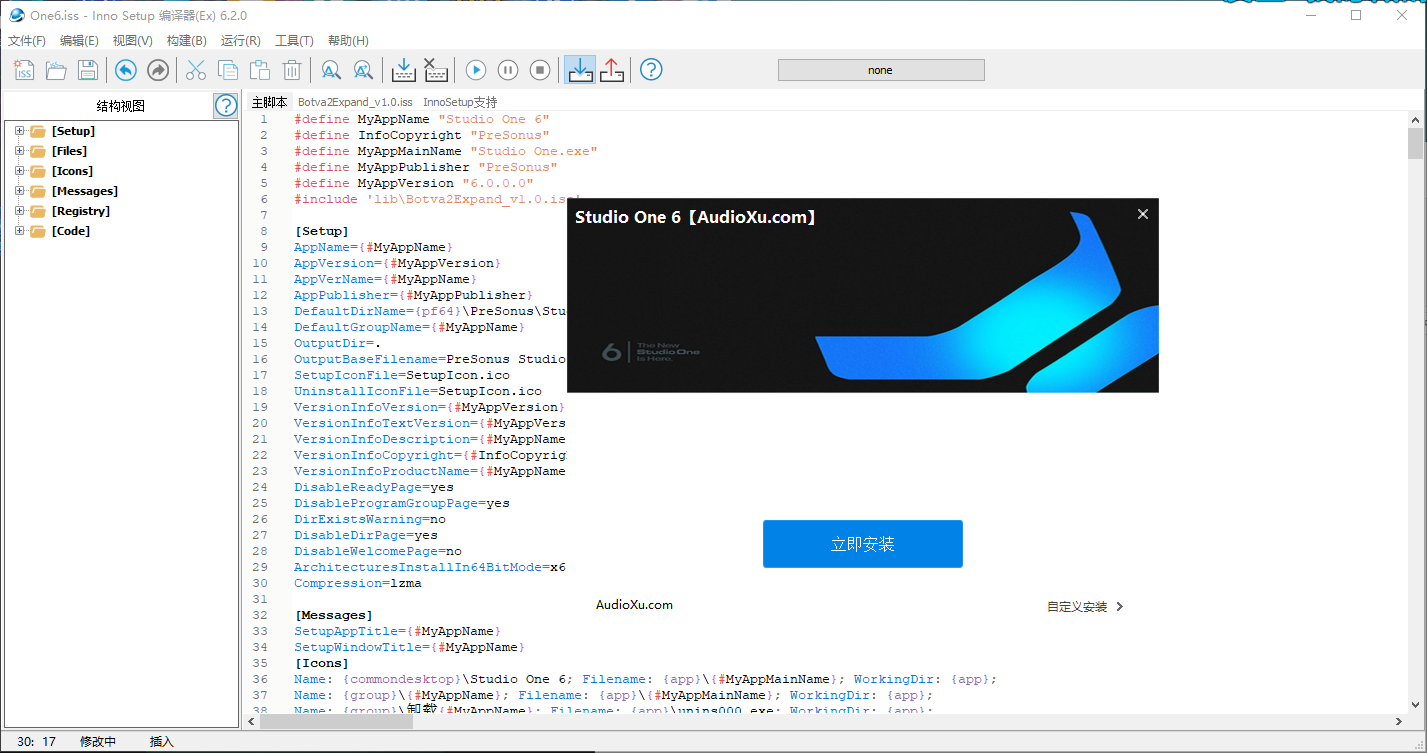1427x753 pixels.
Task: Open toolbar help question mark
Action: click(x=651, y=70)
